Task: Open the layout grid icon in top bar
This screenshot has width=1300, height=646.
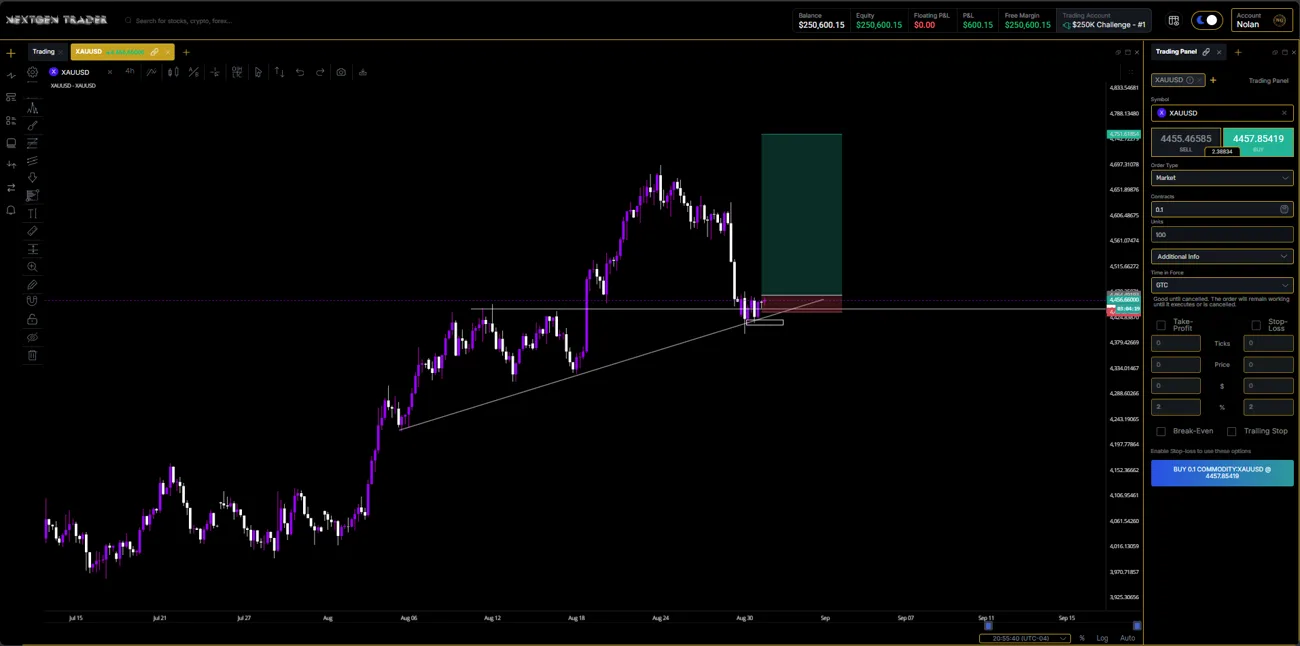Action: (1173, 20)
